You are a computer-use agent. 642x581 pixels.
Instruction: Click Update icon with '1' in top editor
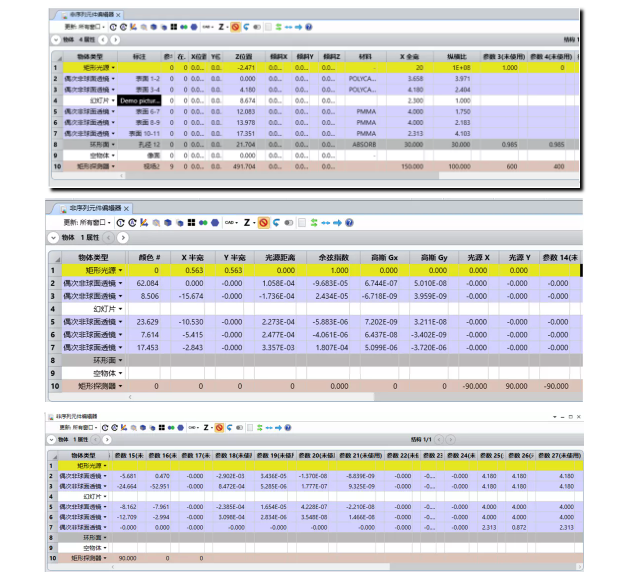[x=113, y=27]
